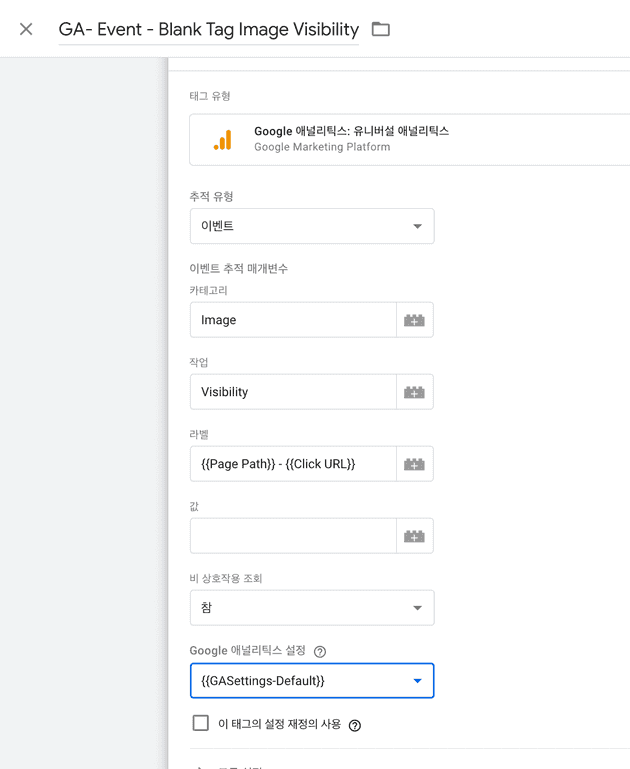Open variable picker for the empty 값 field

pyautogui.click(x=414, y=536)
